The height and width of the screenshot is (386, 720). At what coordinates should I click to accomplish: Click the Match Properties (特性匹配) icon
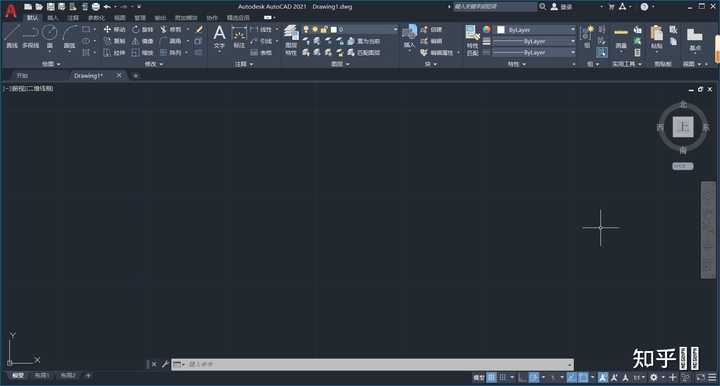coord(472,40)
